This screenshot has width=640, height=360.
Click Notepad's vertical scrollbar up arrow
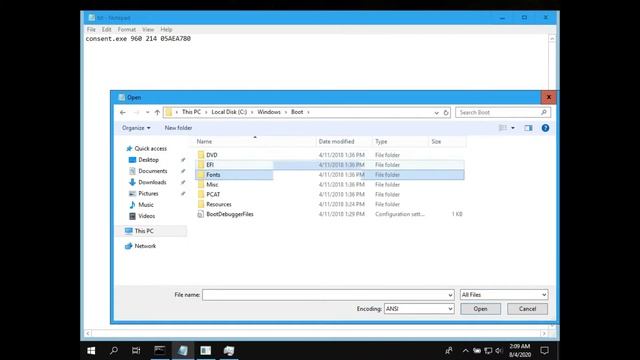[552, 39]
